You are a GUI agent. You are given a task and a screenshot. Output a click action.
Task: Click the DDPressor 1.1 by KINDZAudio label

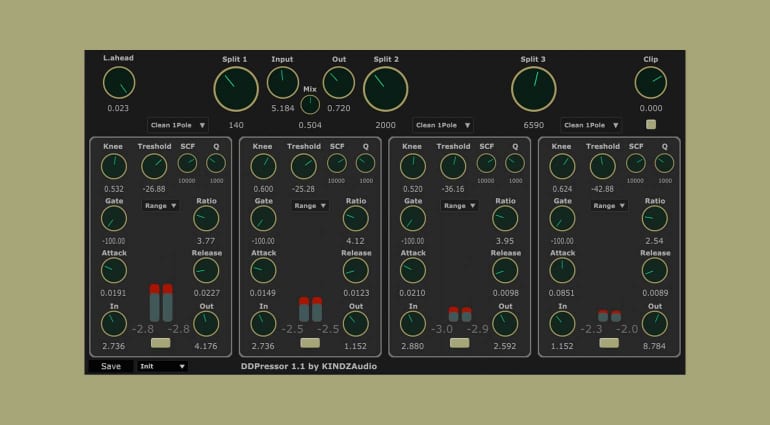coord(309,366)
